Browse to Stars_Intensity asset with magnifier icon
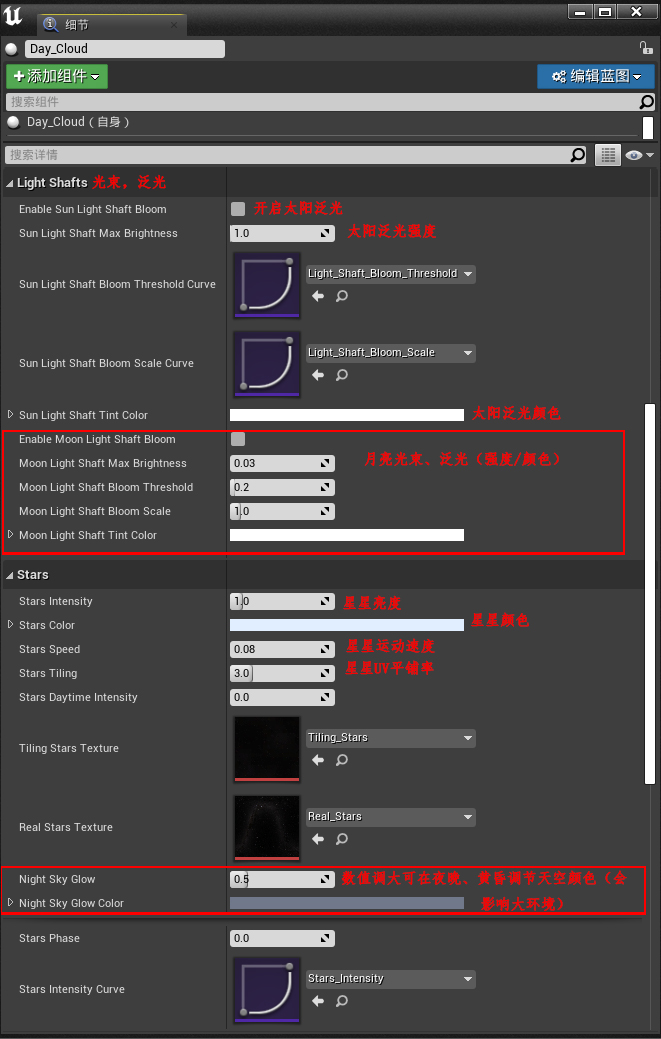661x1039 pixels. point(342,1002)
